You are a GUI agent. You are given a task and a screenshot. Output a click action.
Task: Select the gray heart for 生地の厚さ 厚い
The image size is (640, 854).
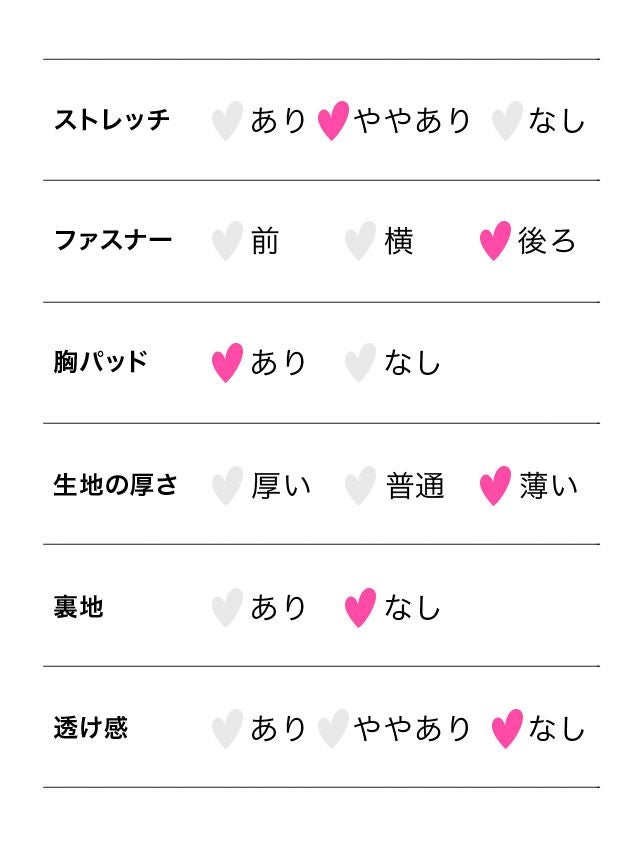click(x=227, y=486)
